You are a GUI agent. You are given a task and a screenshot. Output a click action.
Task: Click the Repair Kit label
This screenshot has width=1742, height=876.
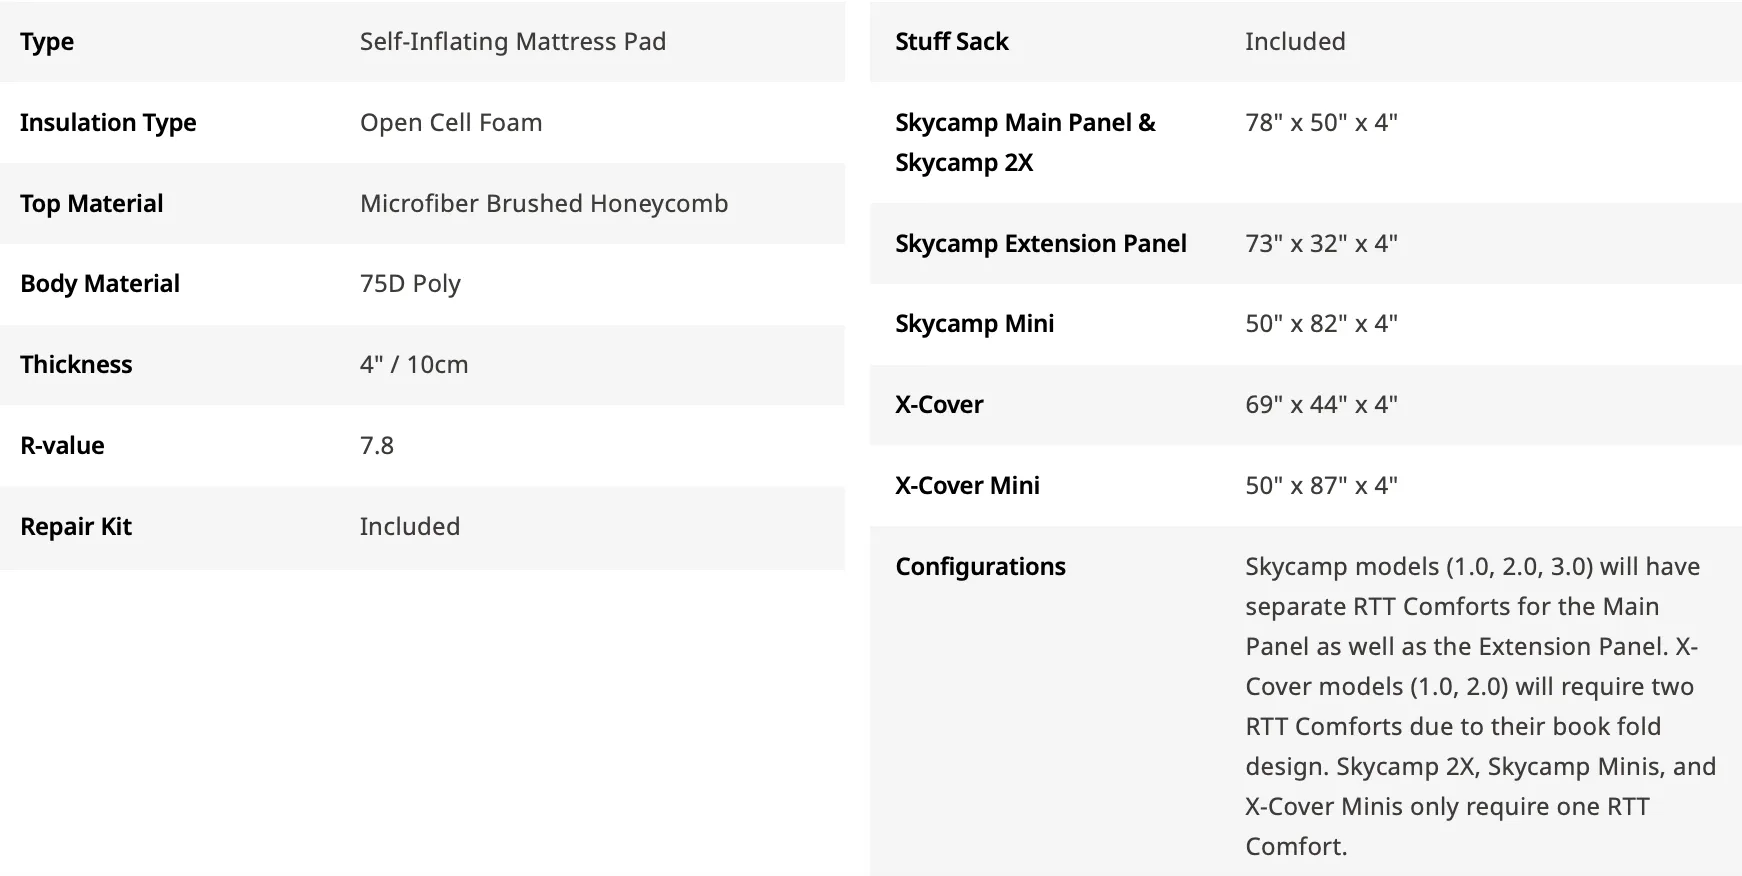(x=76, y=527)
